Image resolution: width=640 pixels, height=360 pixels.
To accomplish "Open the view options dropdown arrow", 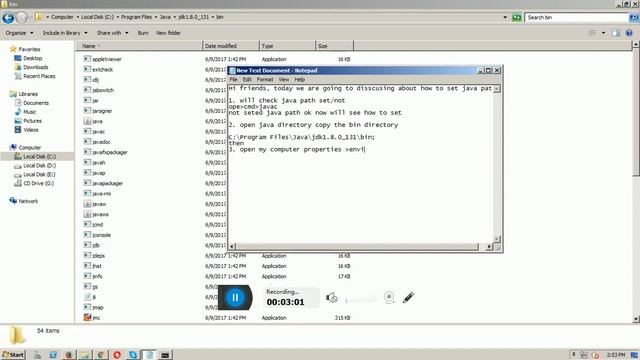I will click(603, 33).
